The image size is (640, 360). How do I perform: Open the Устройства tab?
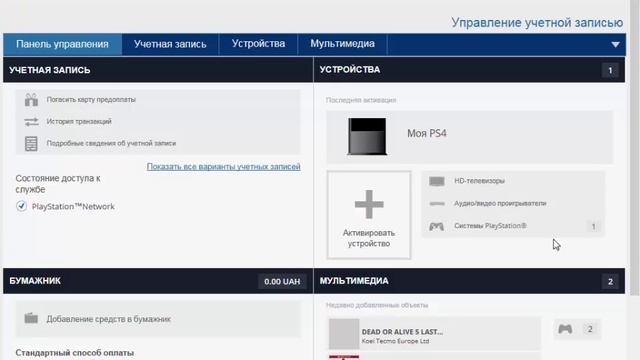[258, 44]
